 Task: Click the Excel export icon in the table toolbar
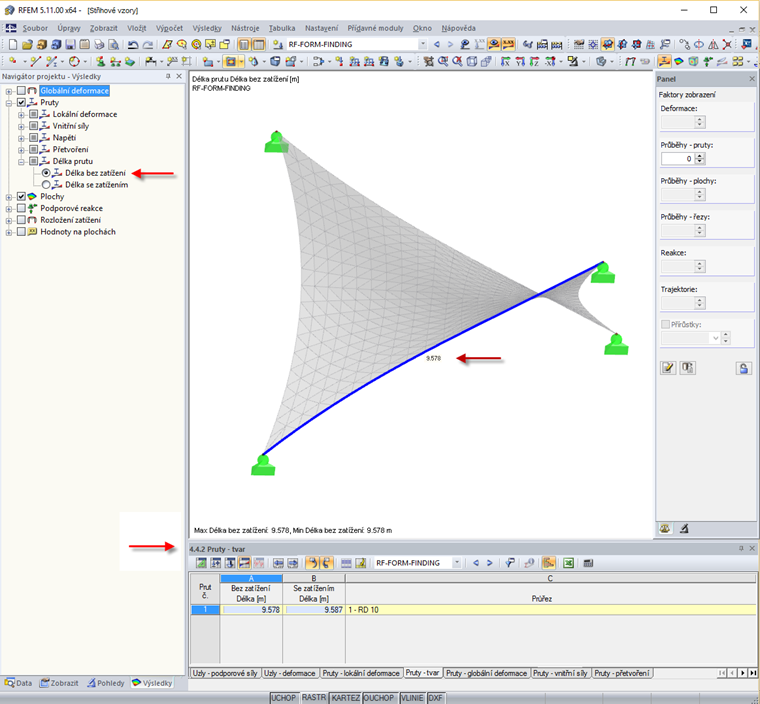tap(569, 563)
